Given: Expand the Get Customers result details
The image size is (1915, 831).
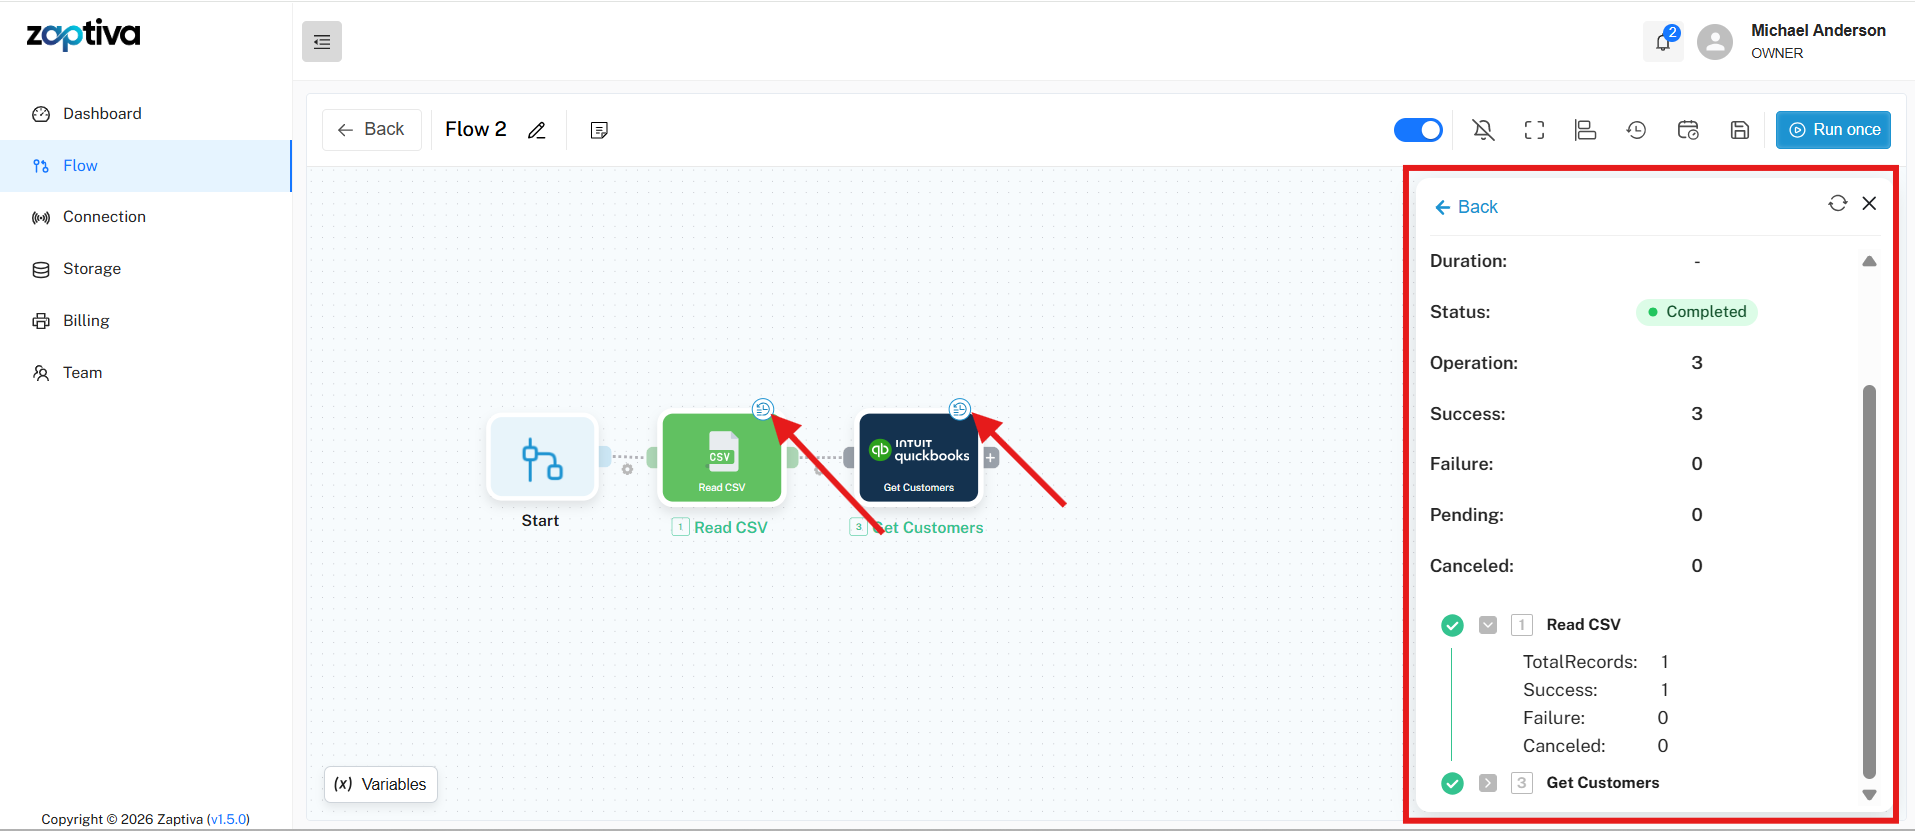Looking at the screenshot, I should pyautogui.click(x=1488, y=783).
